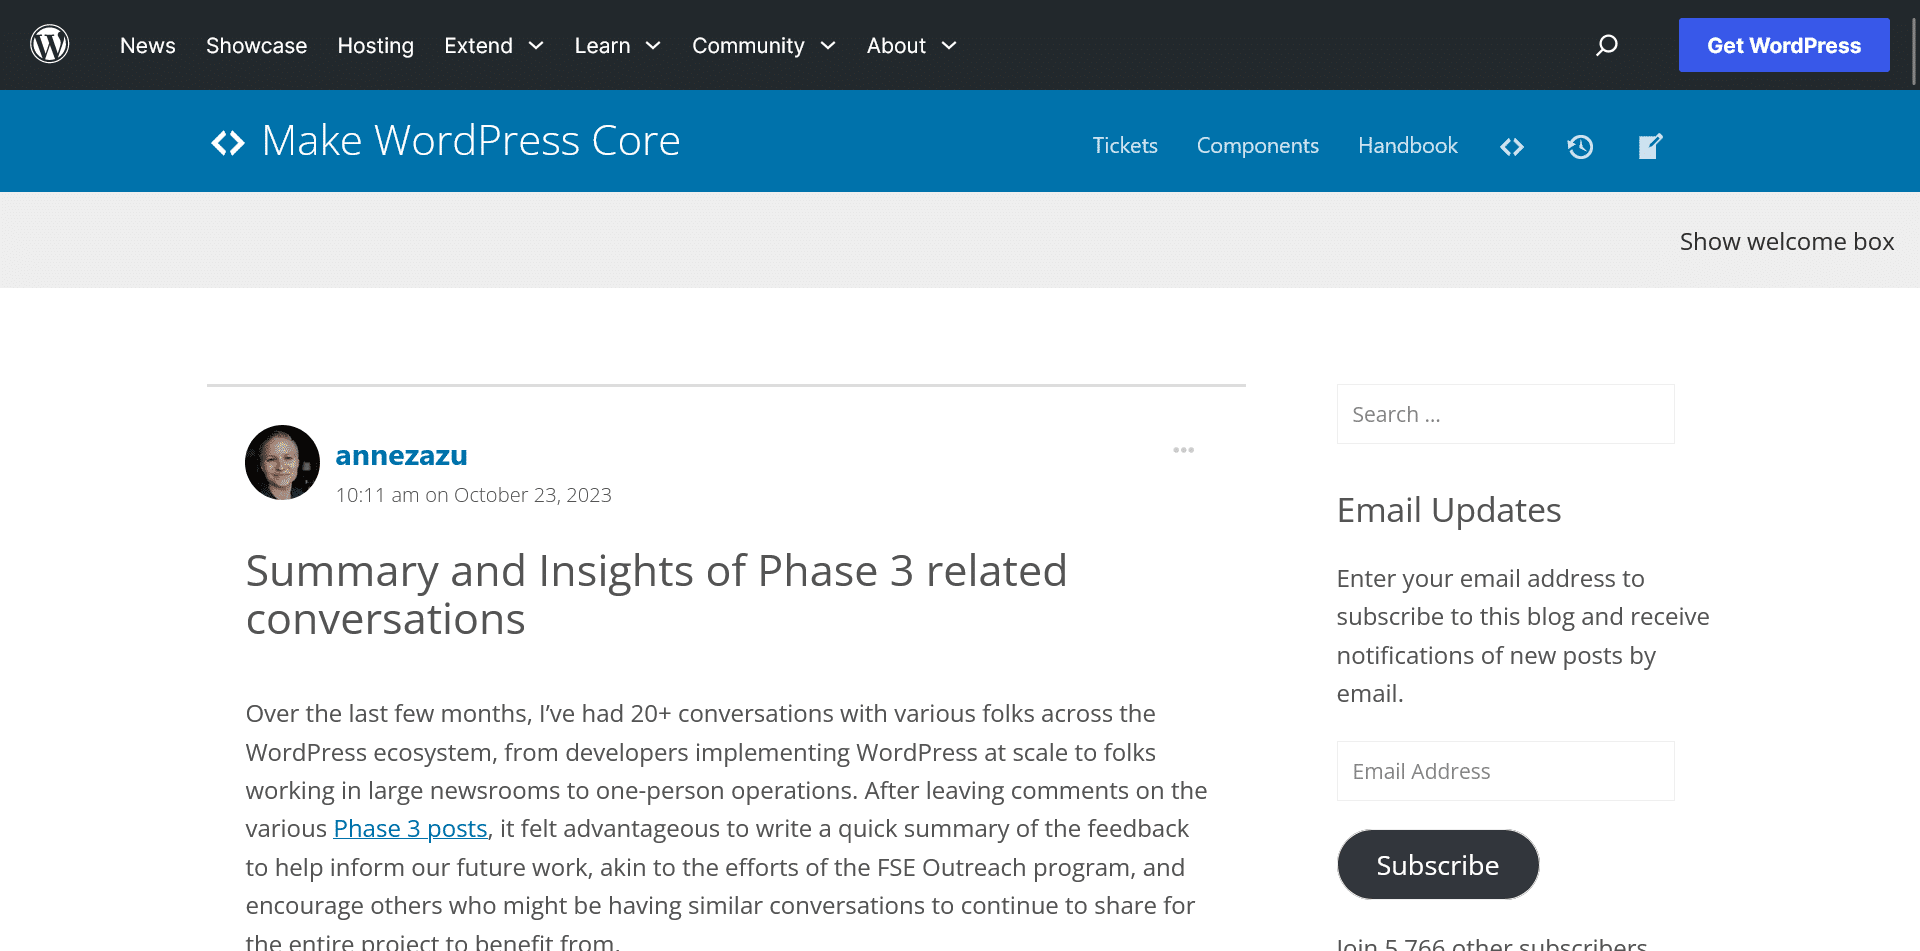Click the WordPress logo icon
1920x951 pixels.
tap(50, 45)
